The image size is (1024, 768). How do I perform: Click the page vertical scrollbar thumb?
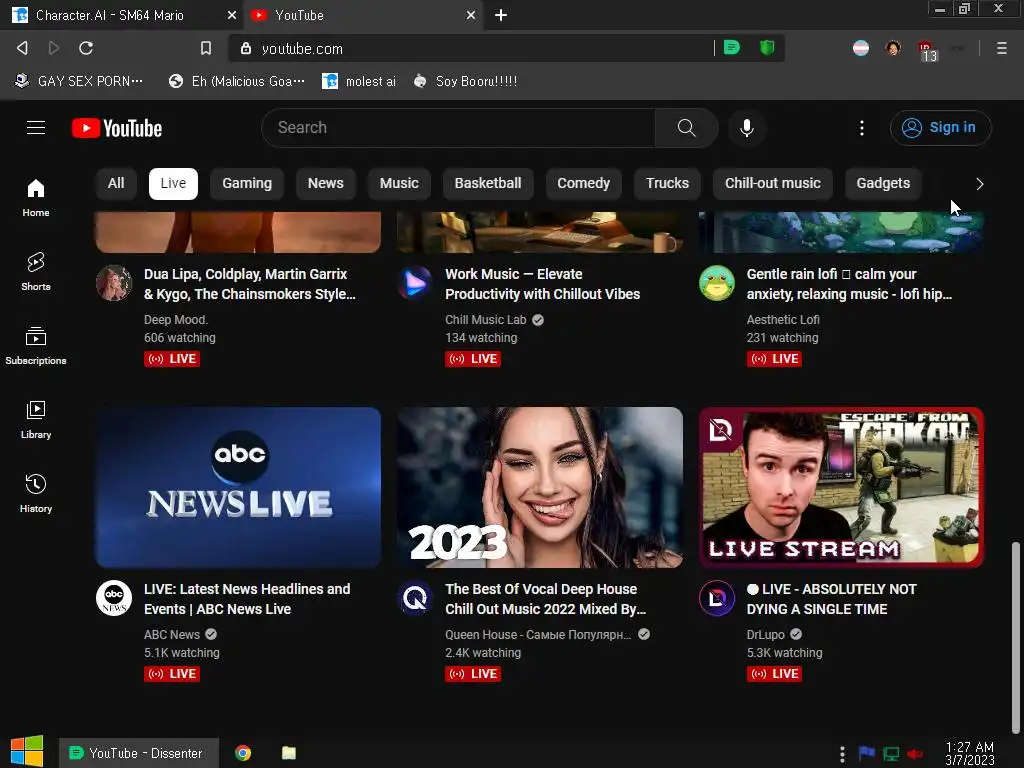coord(1016,637)
